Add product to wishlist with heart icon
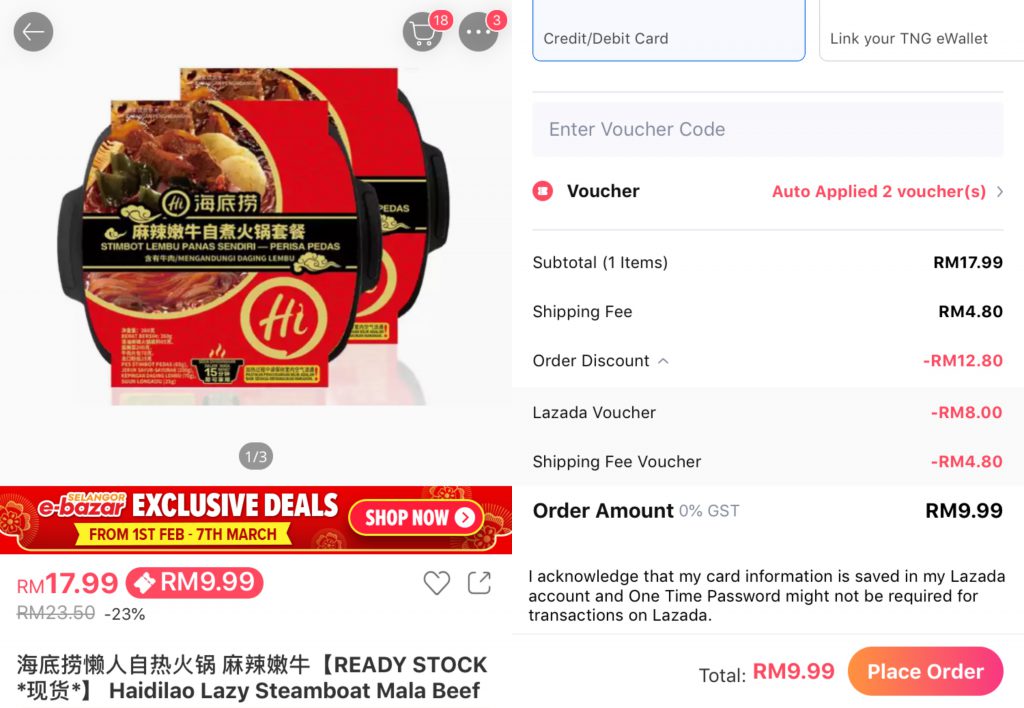This screenshot has width=1024, height=708. tap(437, 583)
